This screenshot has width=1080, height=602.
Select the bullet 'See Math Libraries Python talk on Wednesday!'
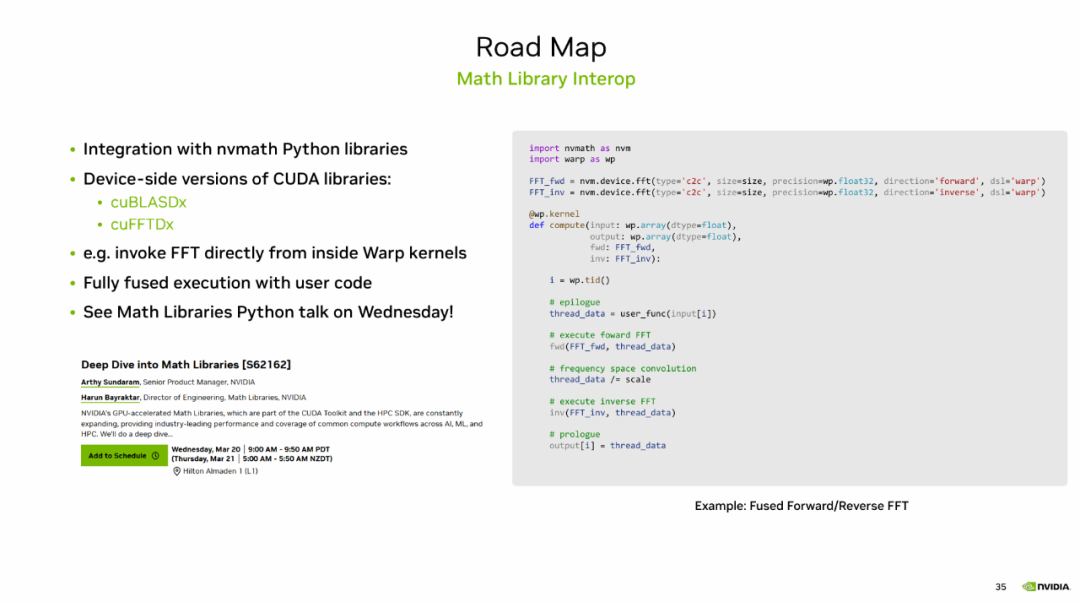click(x=268, y=312)
